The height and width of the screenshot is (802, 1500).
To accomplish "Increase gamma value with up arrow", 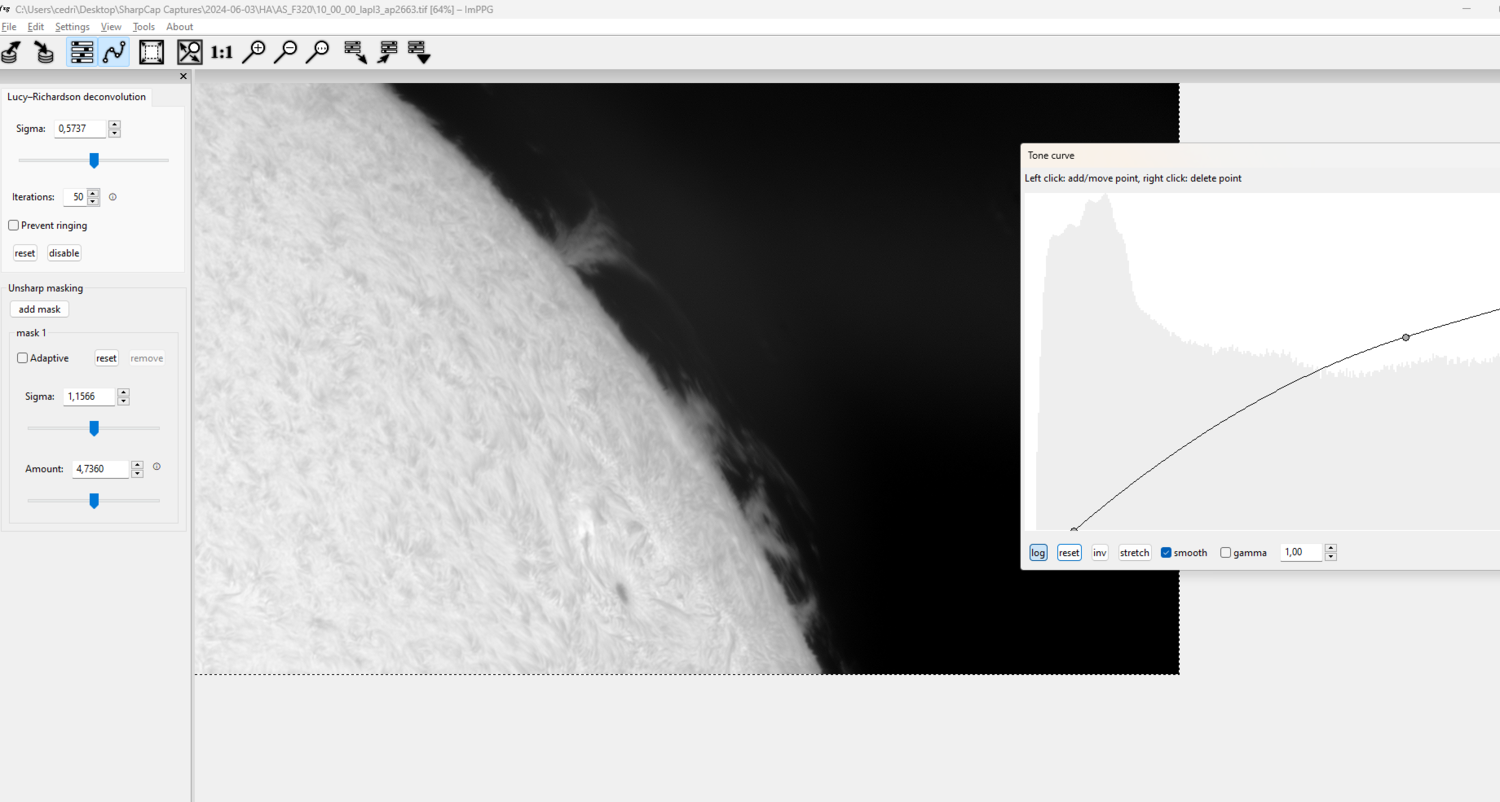I will pos(1331,549).
